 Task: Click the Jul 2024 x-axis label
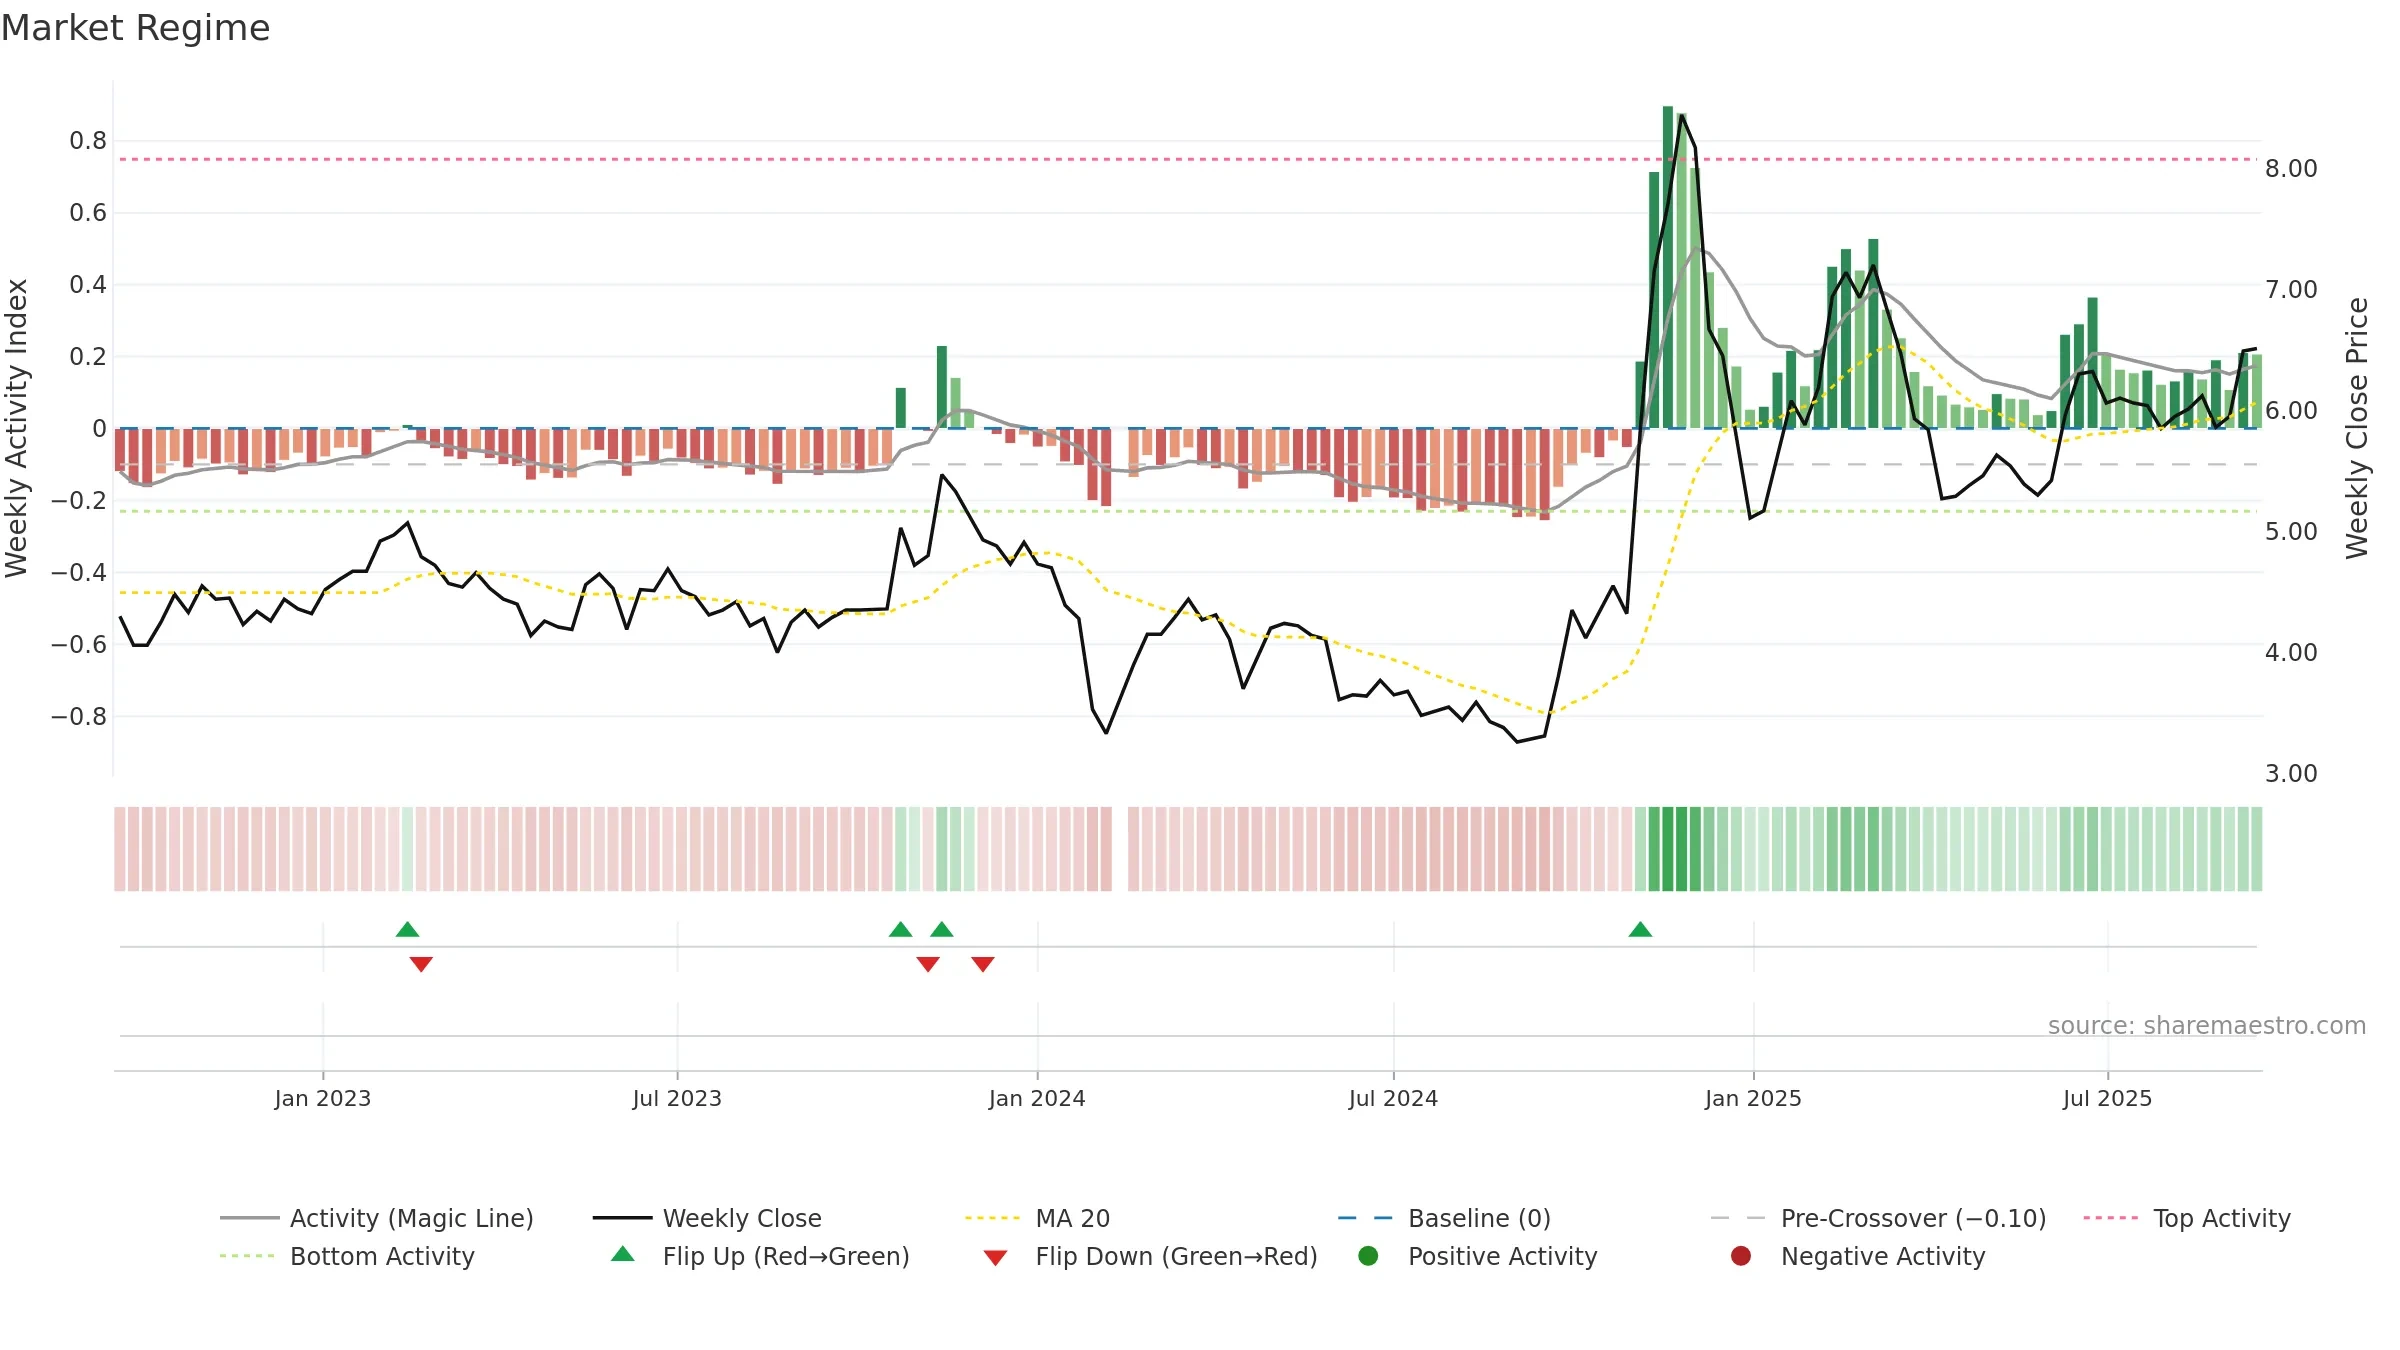click(1393, 1098)
